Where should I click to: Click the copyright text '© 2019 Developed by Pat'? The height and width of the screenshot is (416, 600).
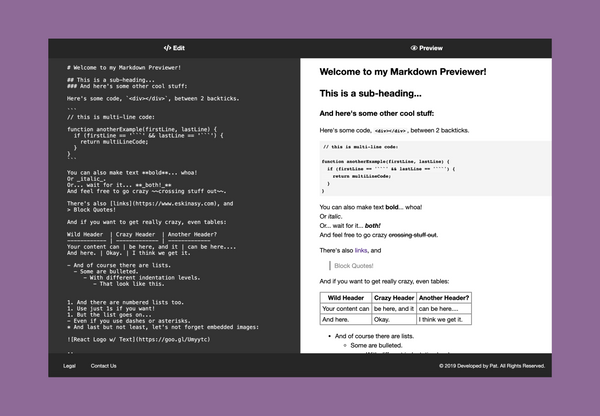point(469,366)
